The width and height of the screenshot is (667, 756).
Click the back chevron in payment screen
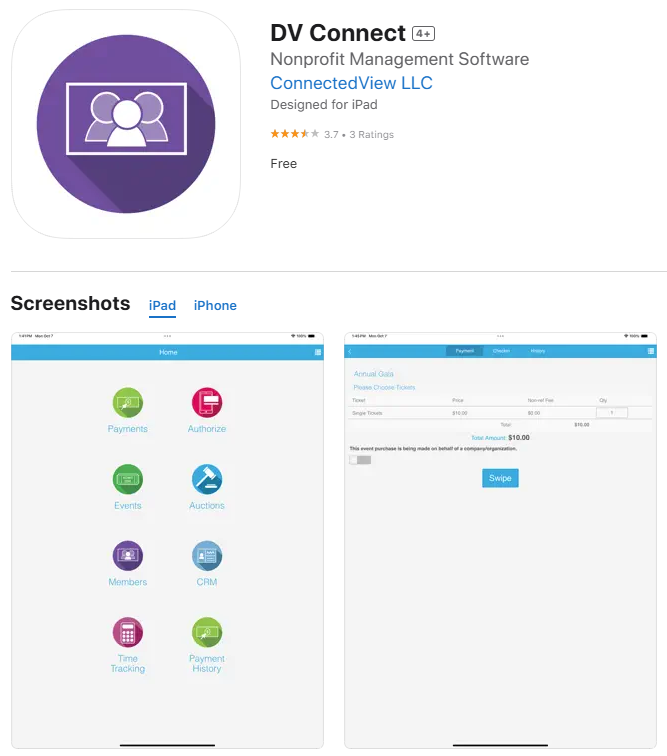coord(350,351)
